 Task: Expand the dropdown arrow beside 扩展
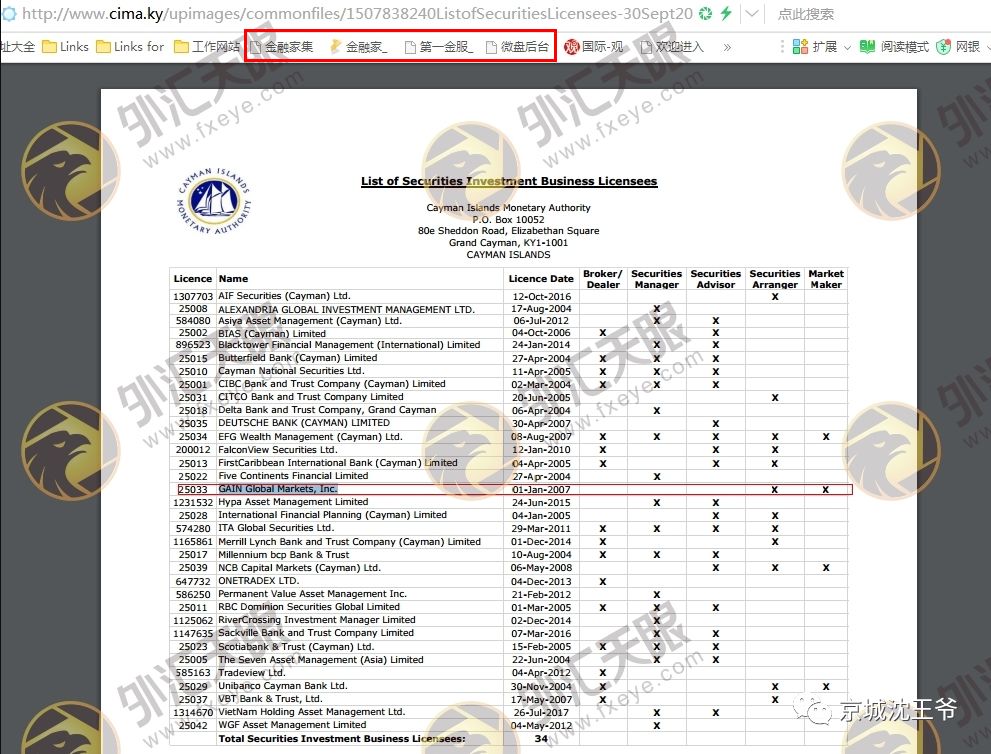click(847, 47)
